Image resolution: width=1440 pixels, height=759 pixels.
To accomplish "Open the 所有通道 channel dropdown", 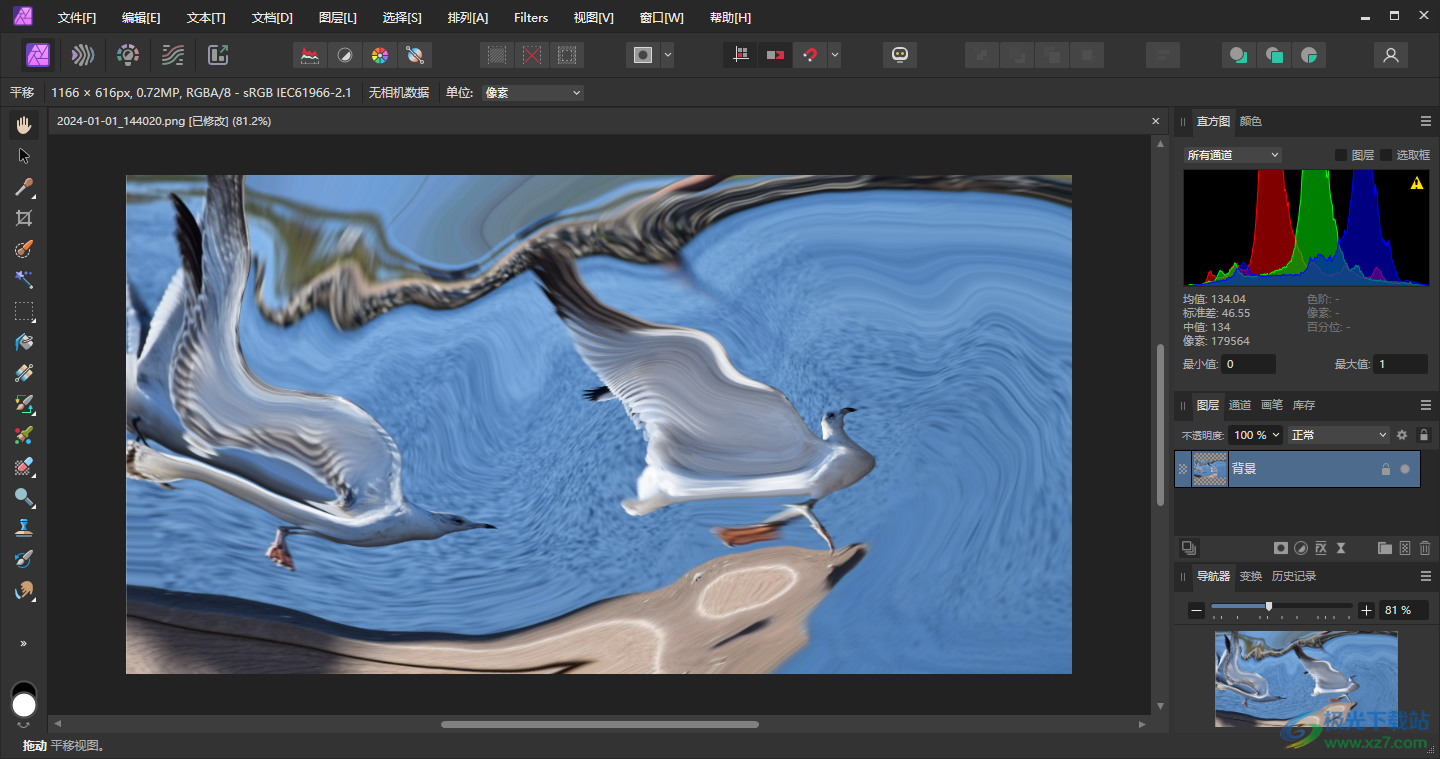I will coord(1232,155).
